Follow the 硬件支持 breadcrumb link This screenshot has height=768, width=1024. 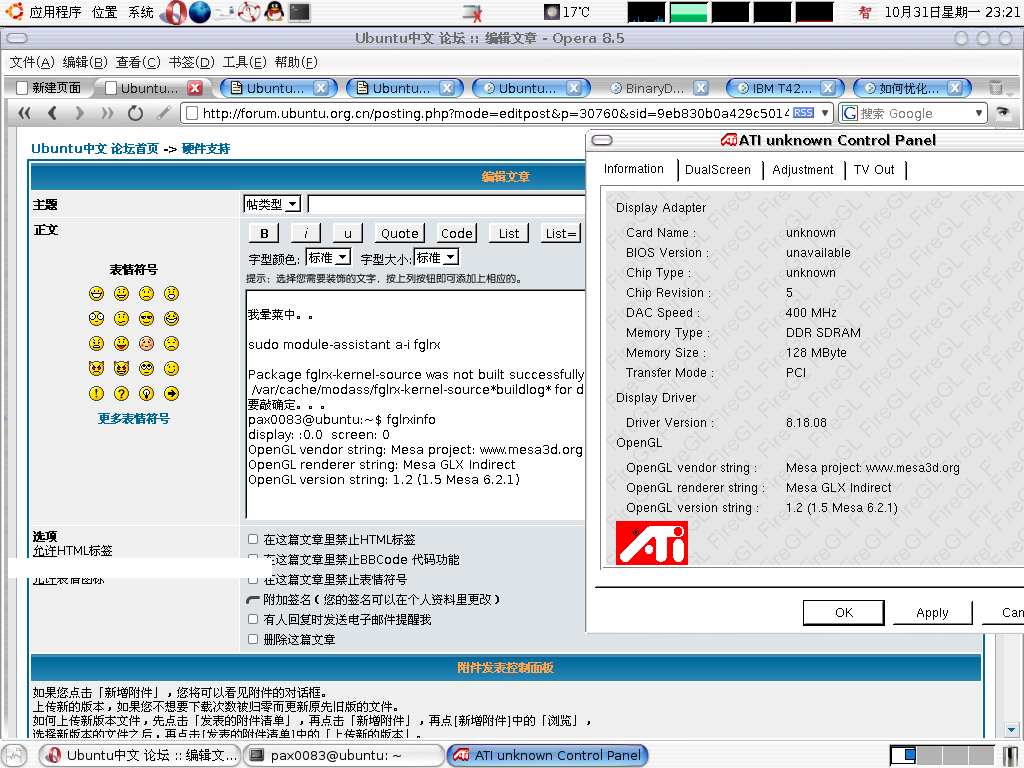(x=206, y=149)
